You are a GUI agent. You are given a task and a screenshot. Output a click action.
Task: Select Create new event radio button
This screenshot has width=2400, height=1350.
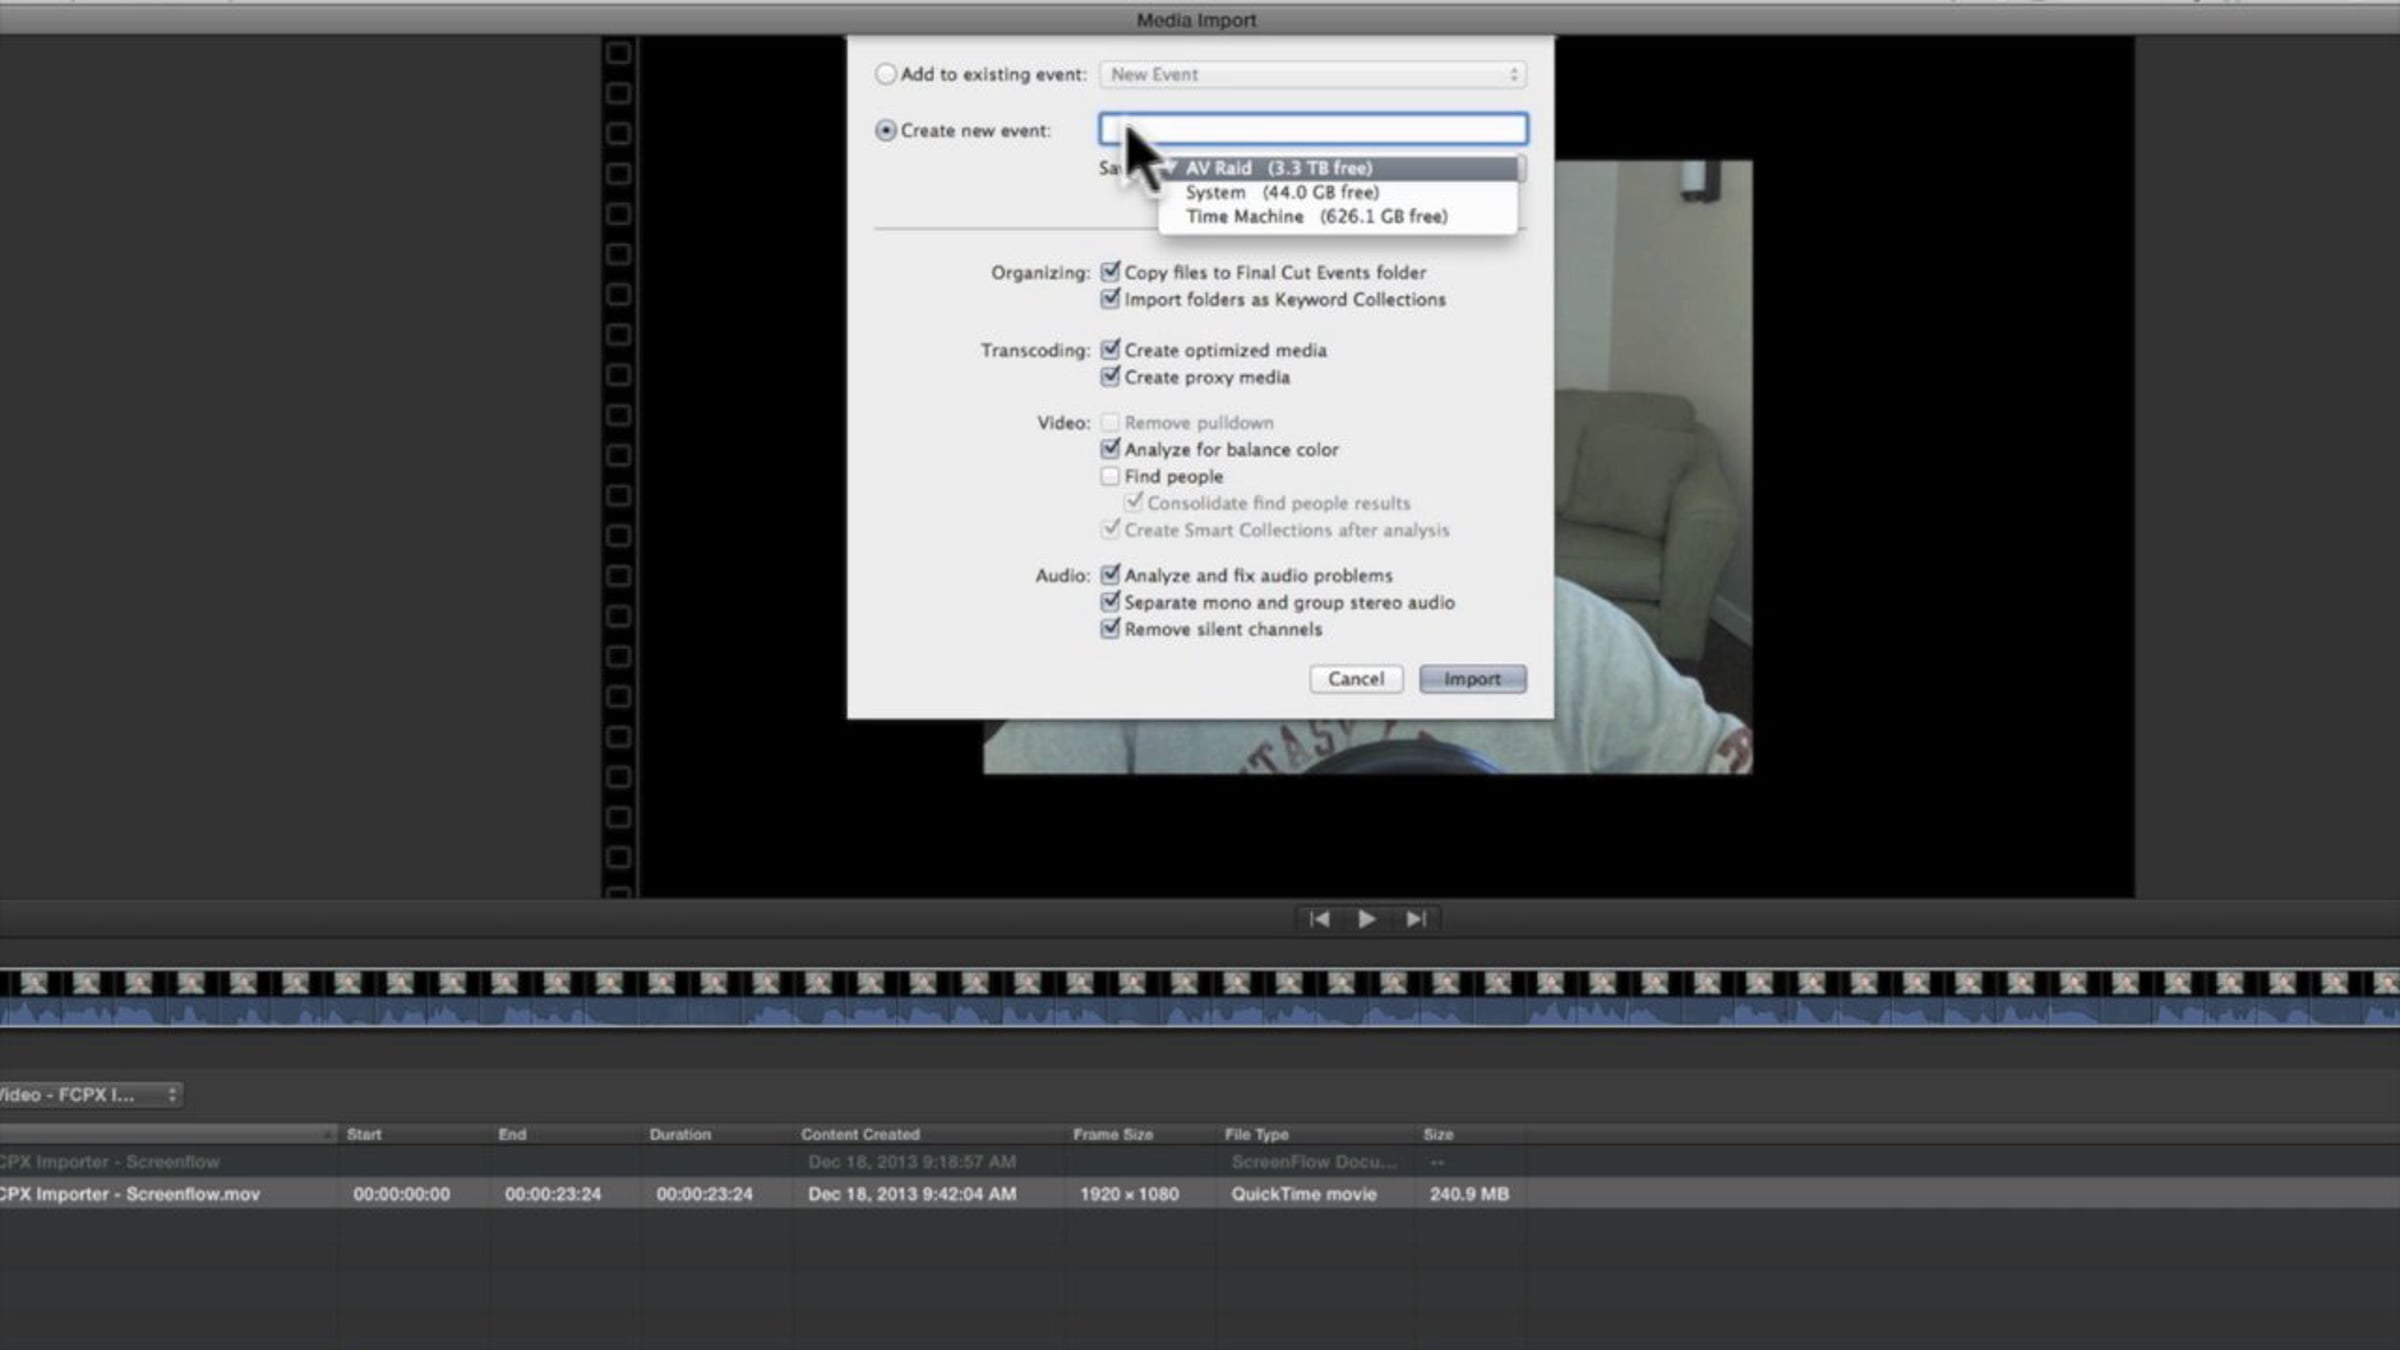pyautogui.click(x=885, y=130)
